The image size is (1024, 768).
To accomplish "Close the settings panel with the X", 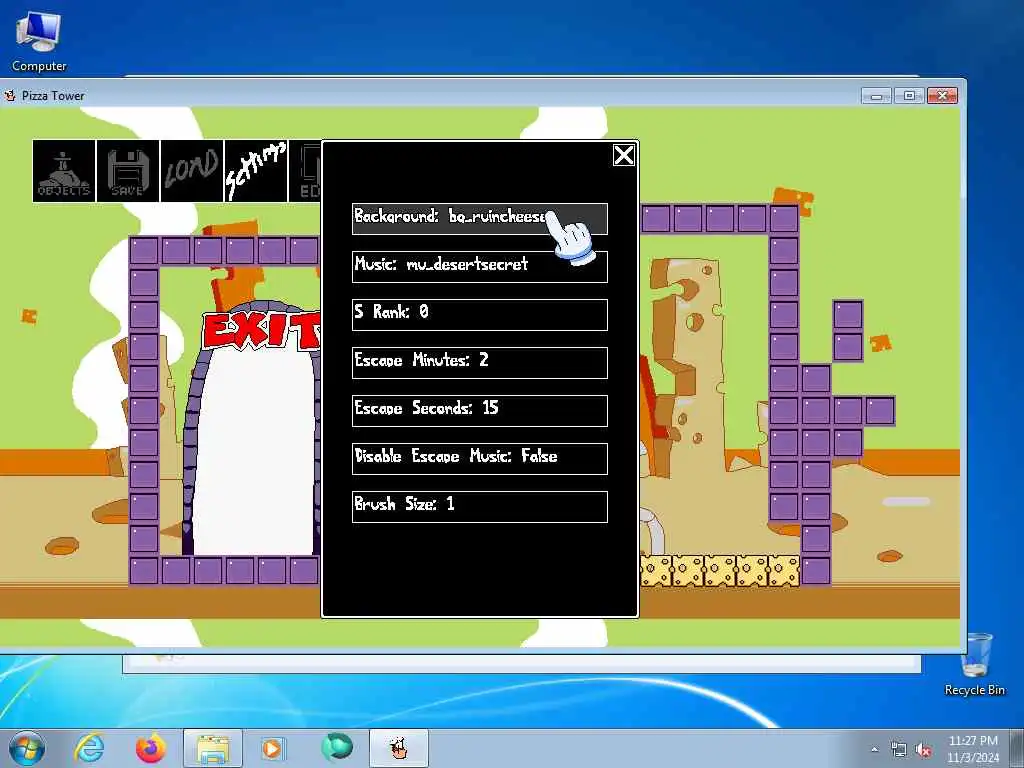I will pyautogui.click(x=624, y=155).
